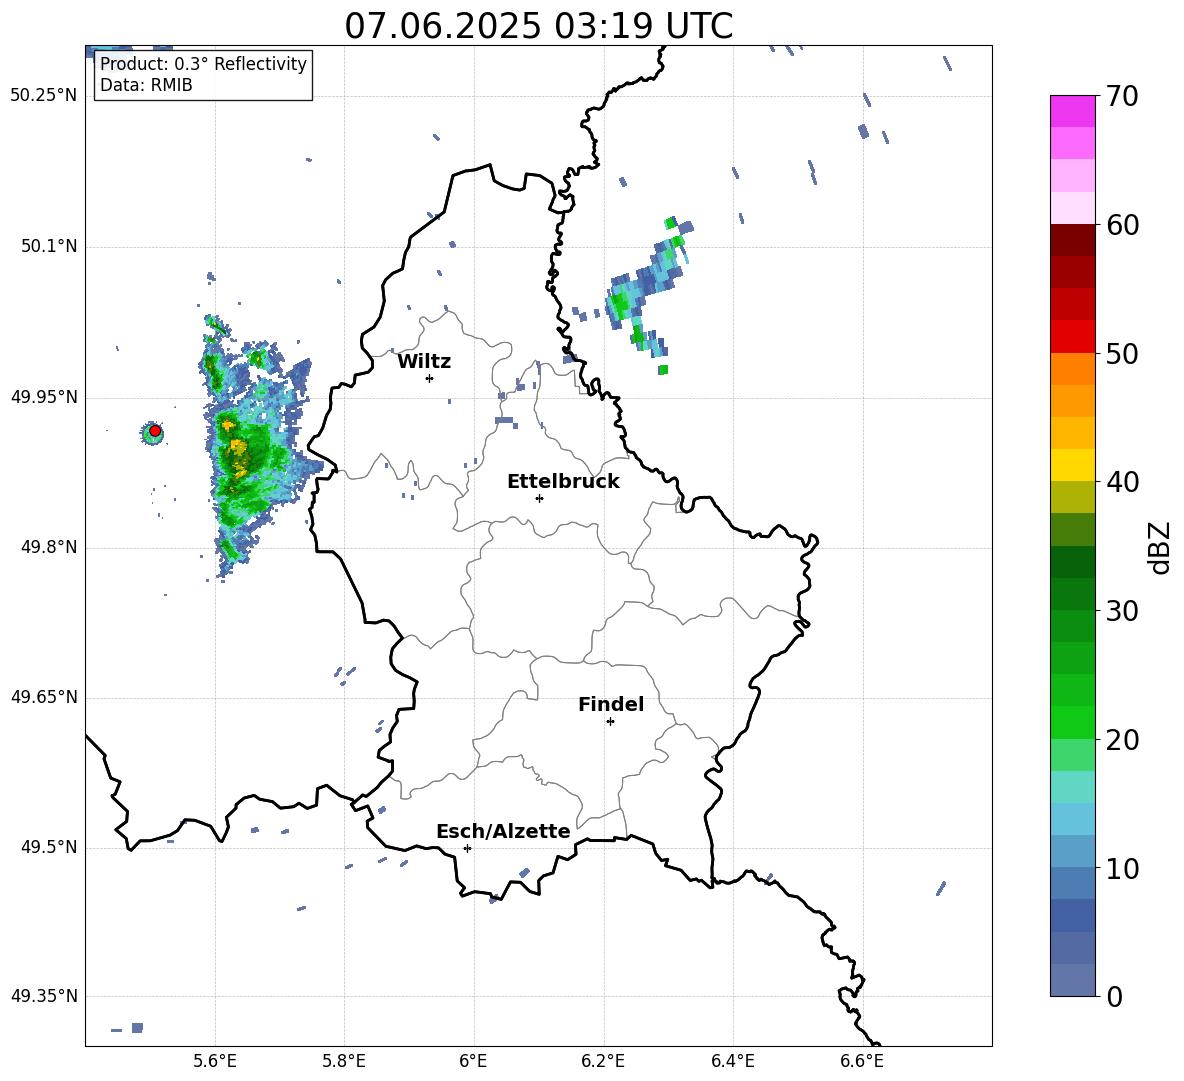Click the 6.2°E longitude label
Viewport: 1184px width, 1081px height.
point(603,1061)
